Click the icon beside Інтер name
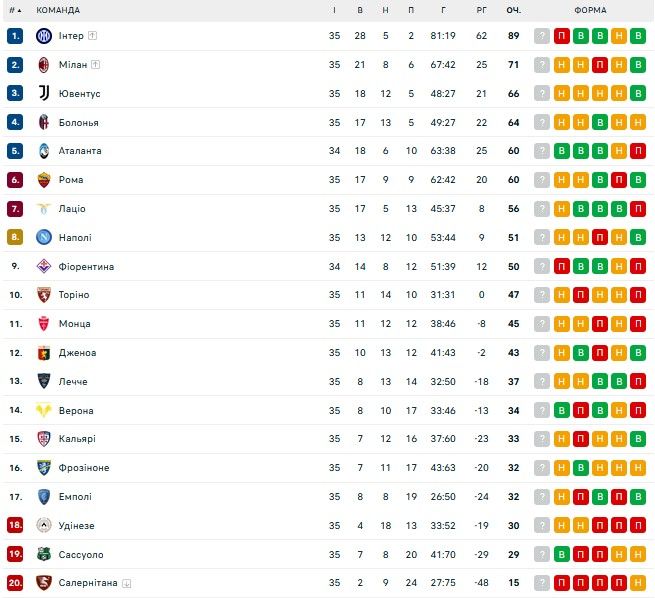The image size is (655, 598). pos(93,36)
